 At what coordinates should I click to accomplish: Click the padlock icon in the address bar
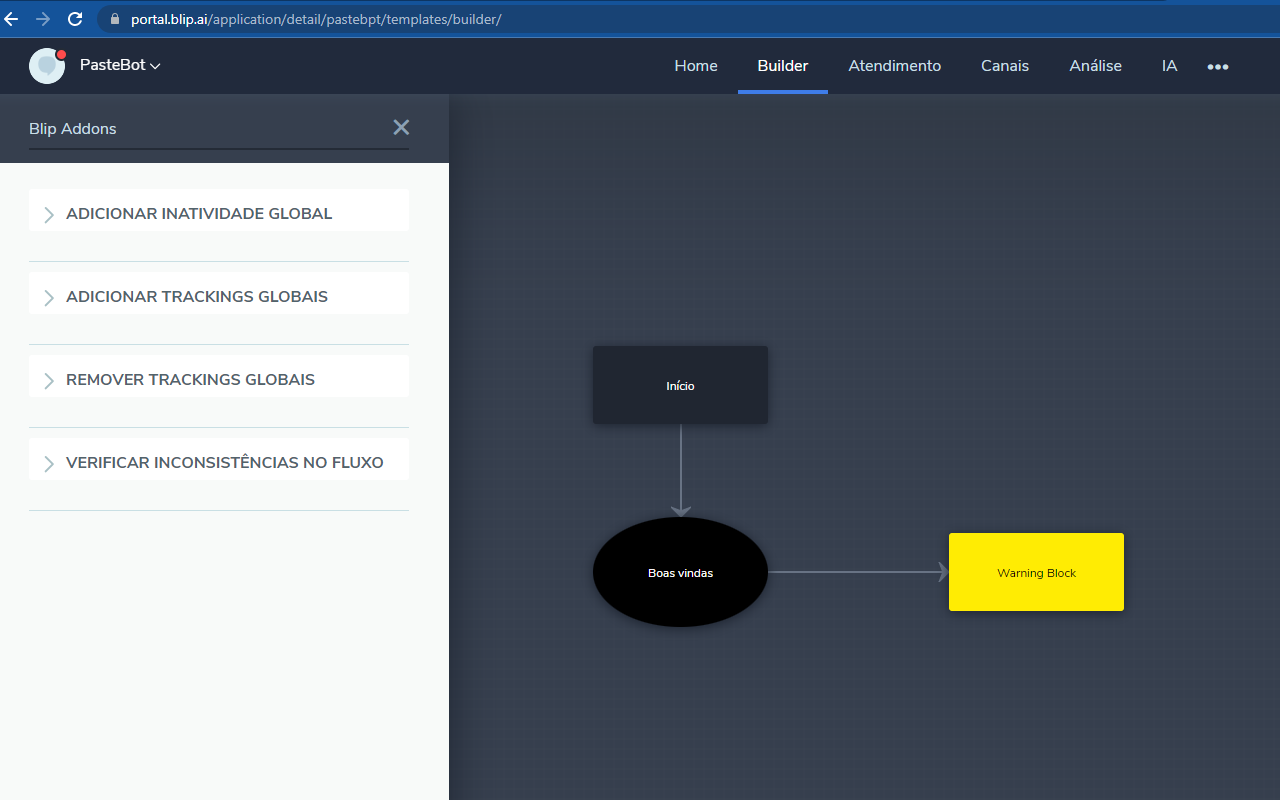click(114, 18)
